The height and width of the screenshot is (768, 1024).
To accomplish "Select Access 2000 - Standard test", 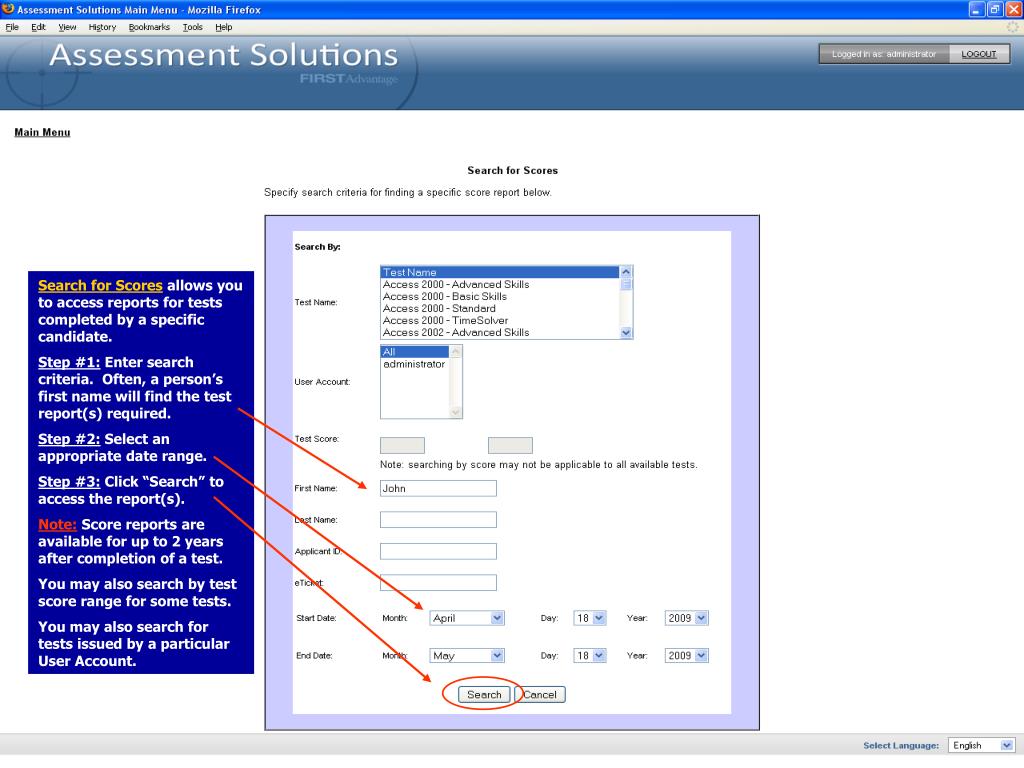I will click(500, 308).
